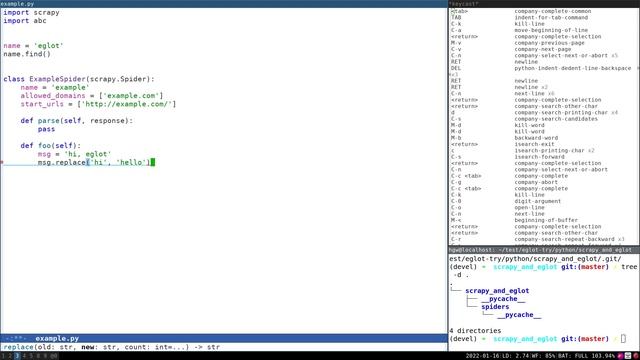
Task: Click the 'newline x2' keycast entry
Action: click(x=531, y=87)
